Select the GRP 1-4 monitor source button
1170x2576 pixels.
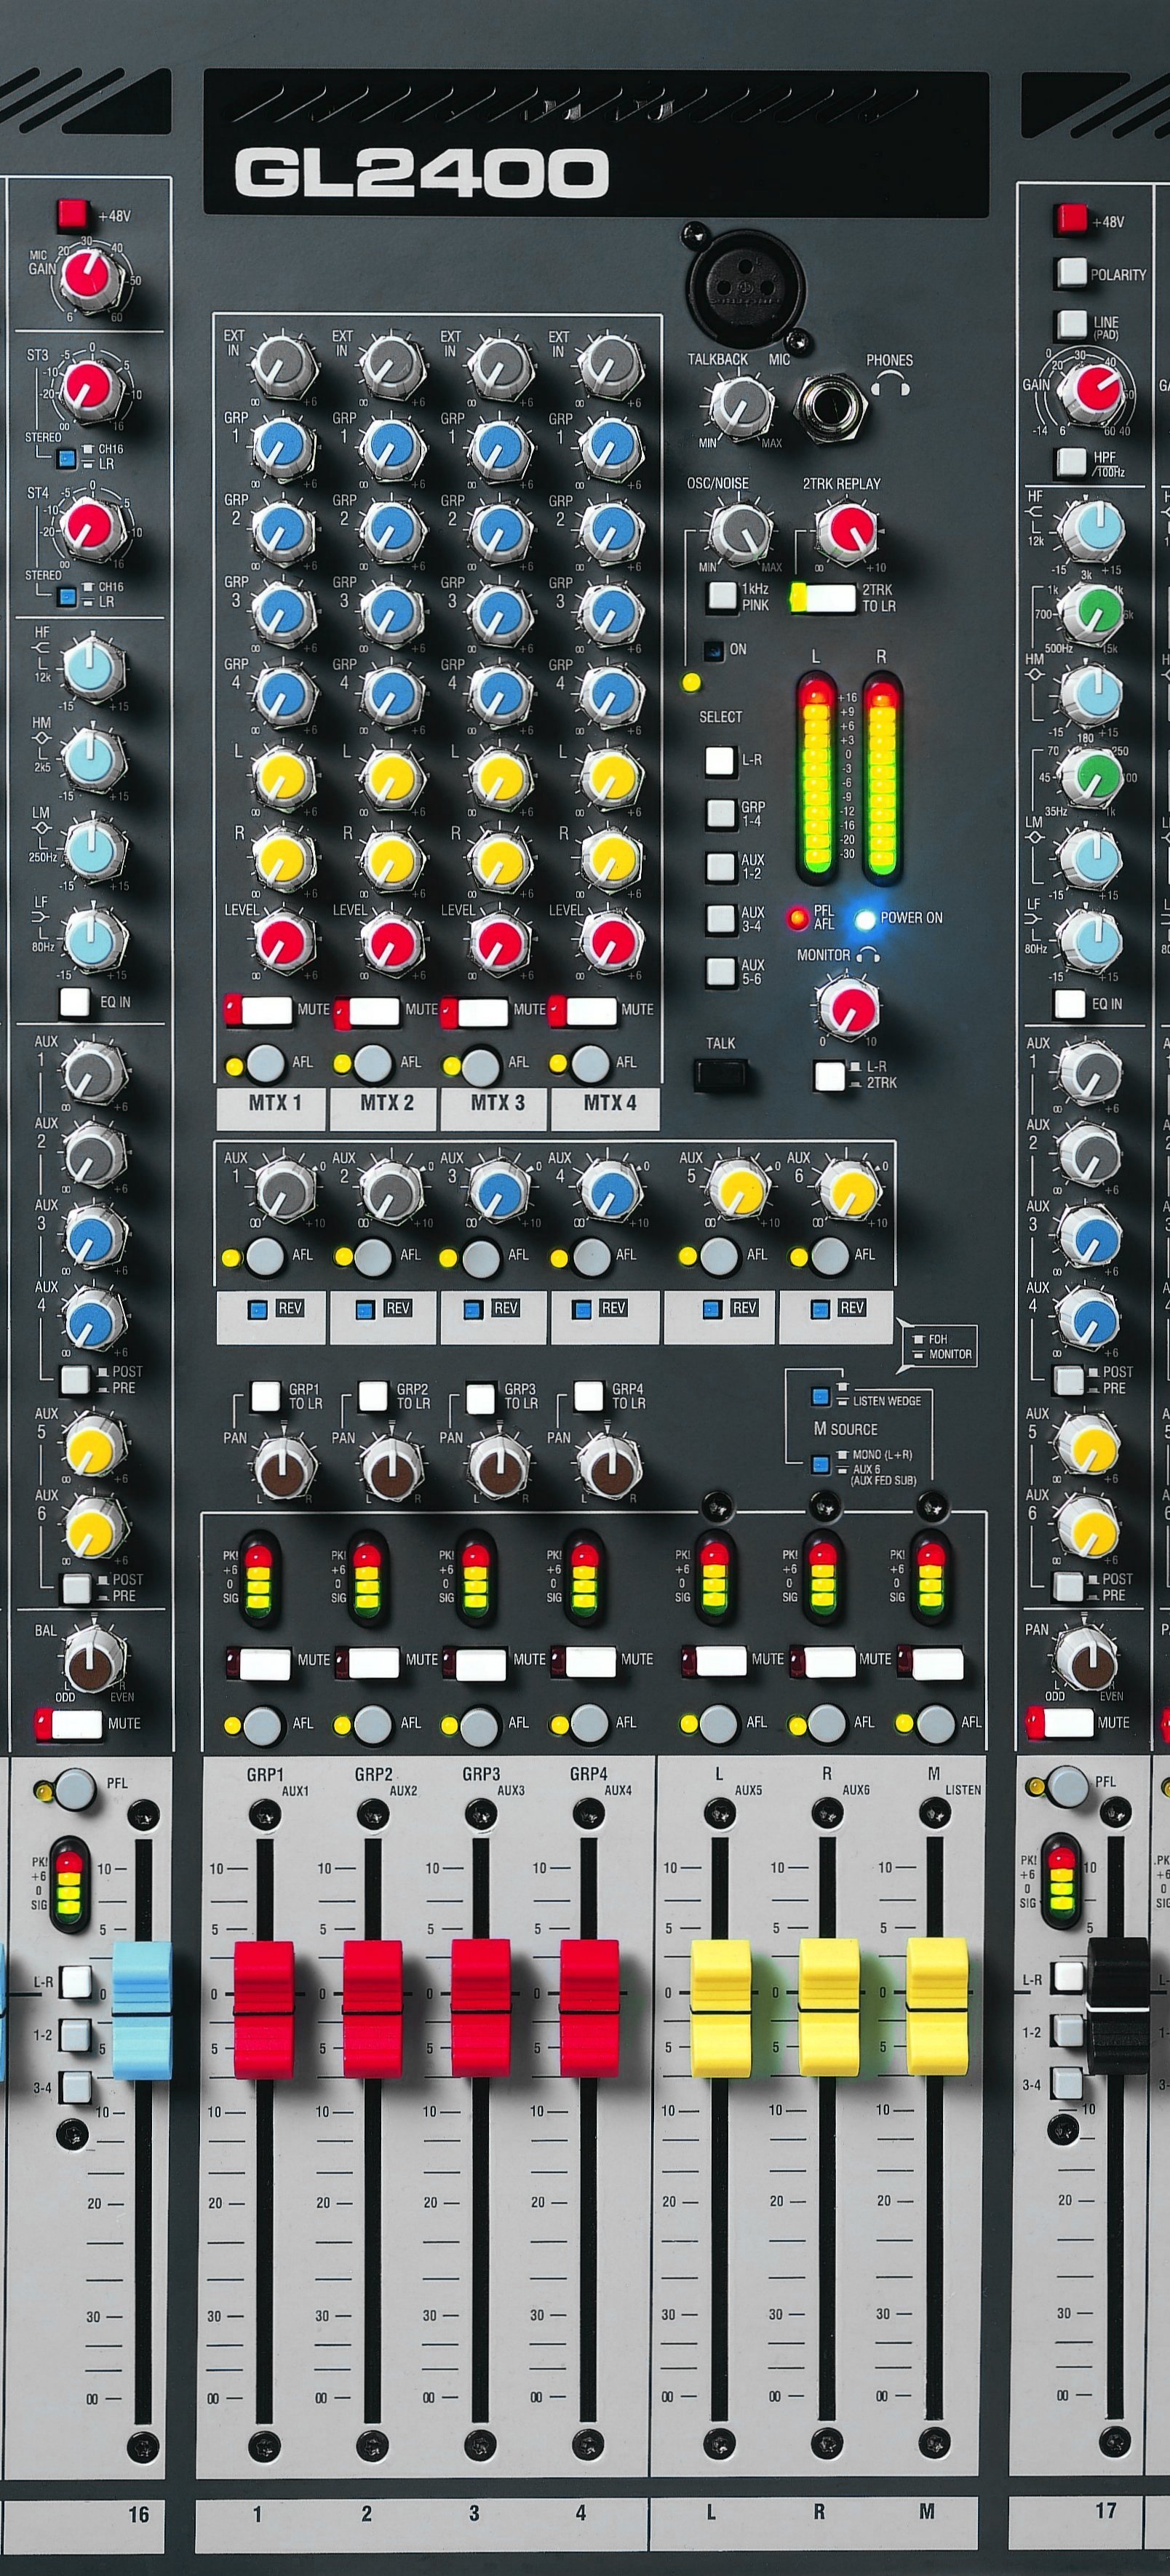721,813
